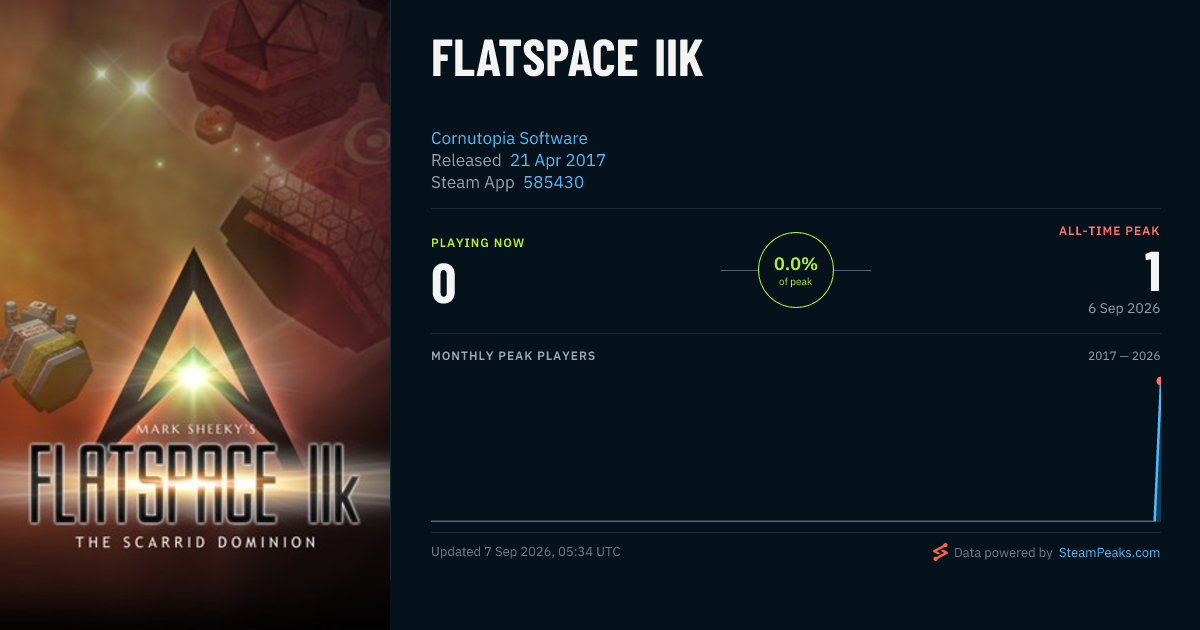
Task: Click the Flatspace IIk cover artwork
Action: point(195,315)
